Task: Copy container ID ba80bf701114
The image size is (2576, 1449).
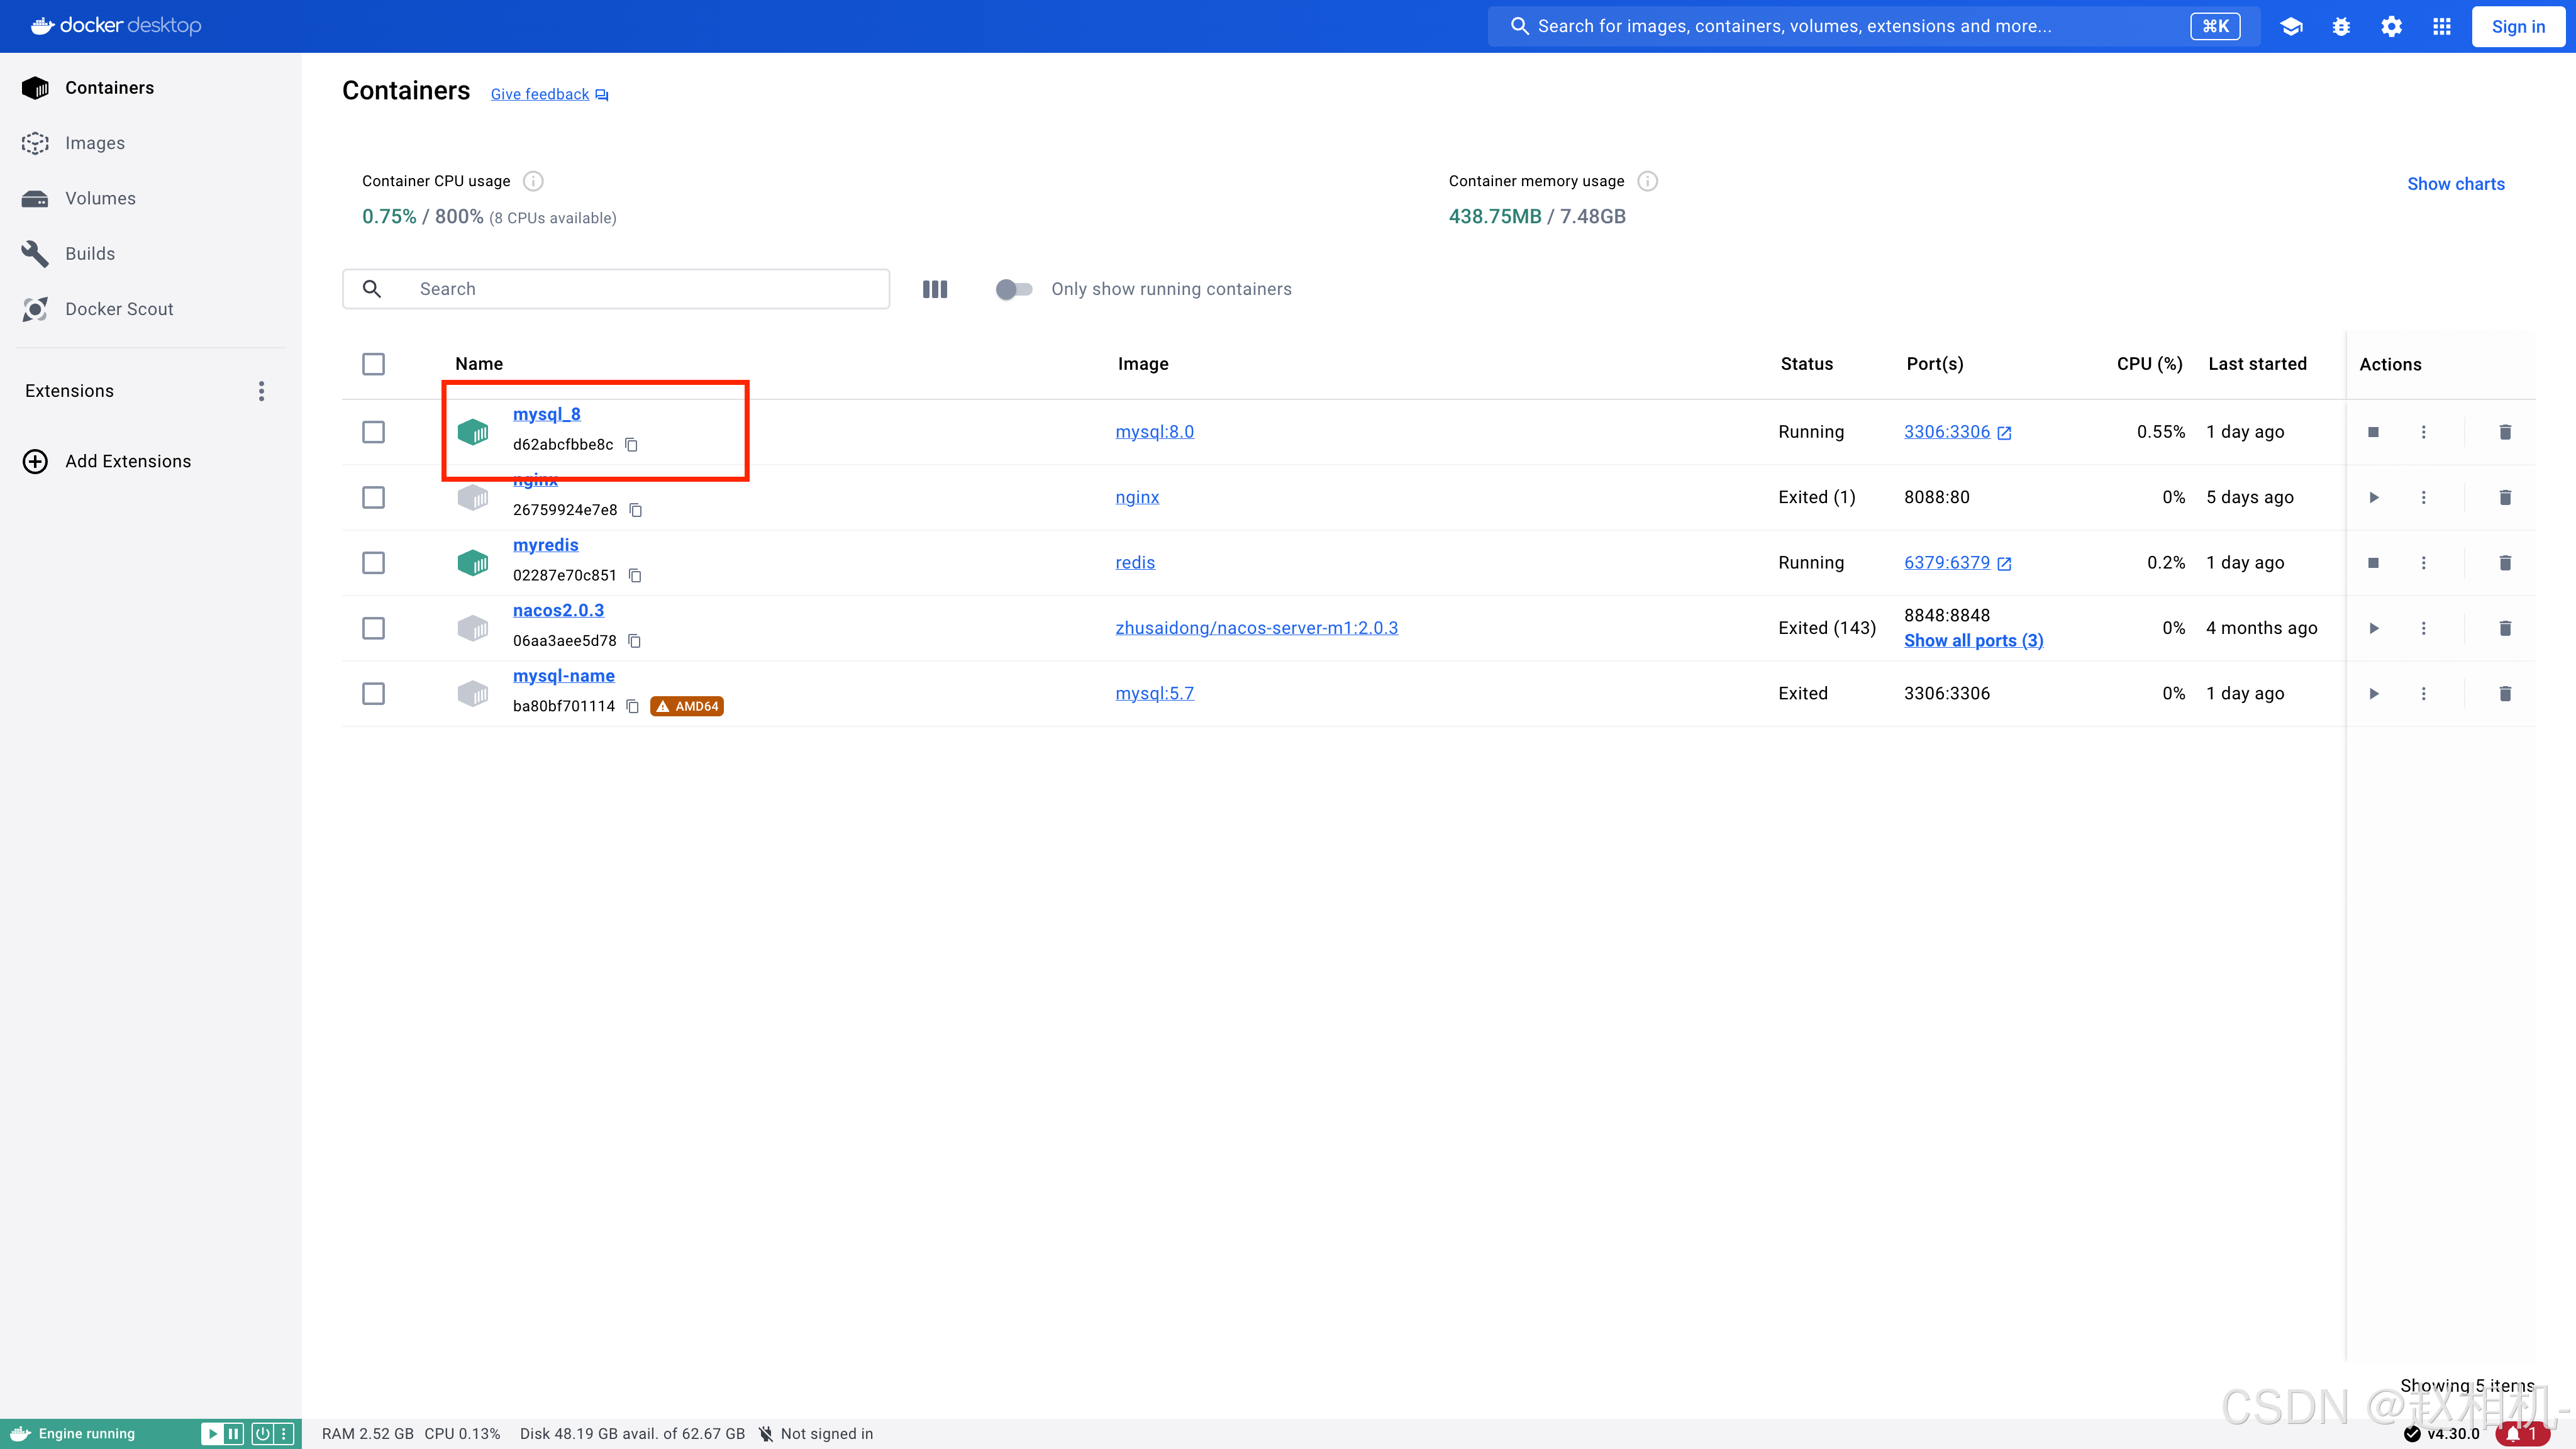Action: point(632,706)
